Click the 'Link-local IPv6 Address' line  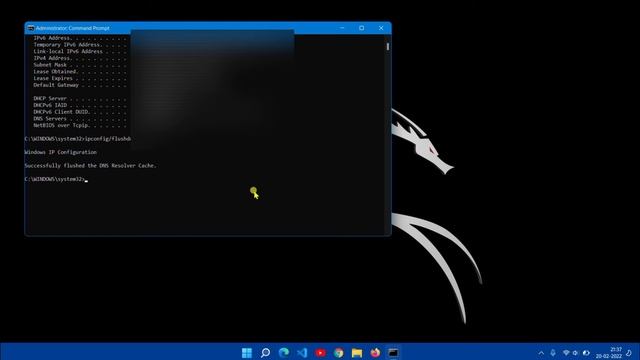tap(80, 51)
